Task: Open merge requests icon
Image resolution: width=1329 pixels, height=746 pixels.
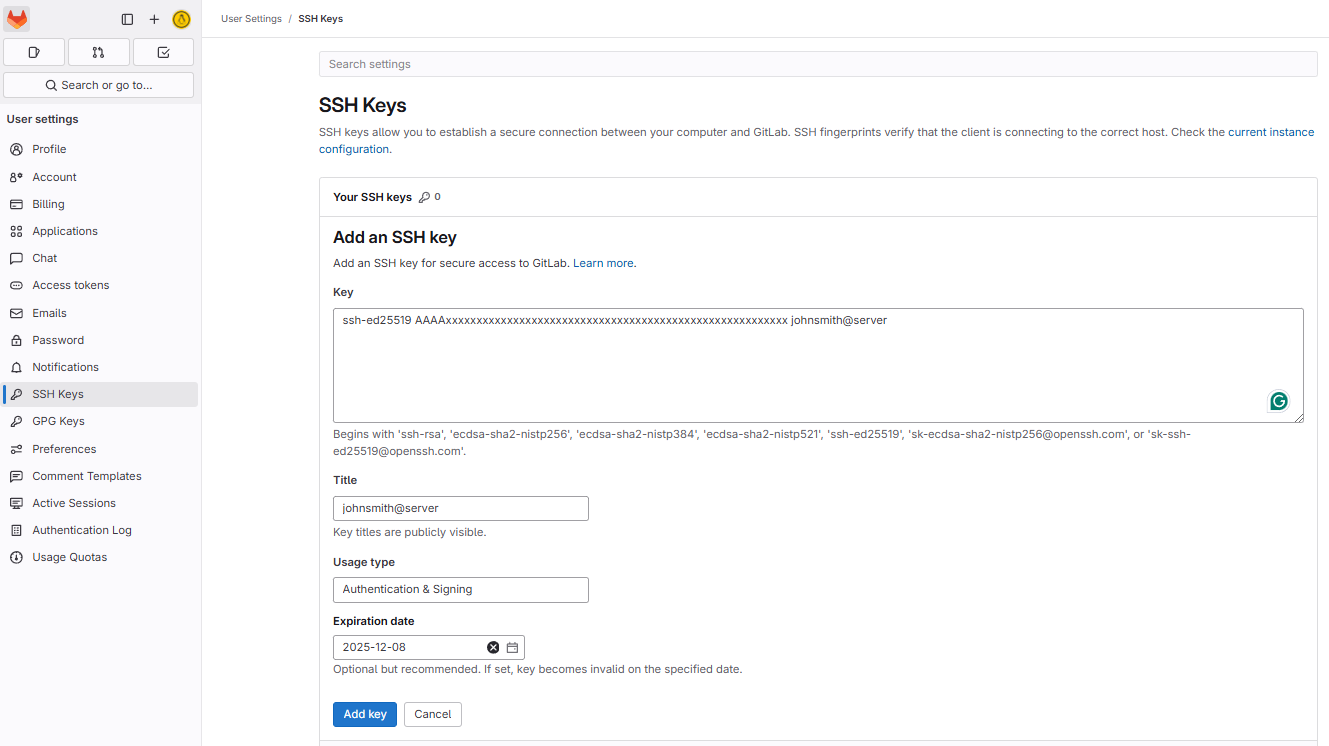Action: coord(99,52)
